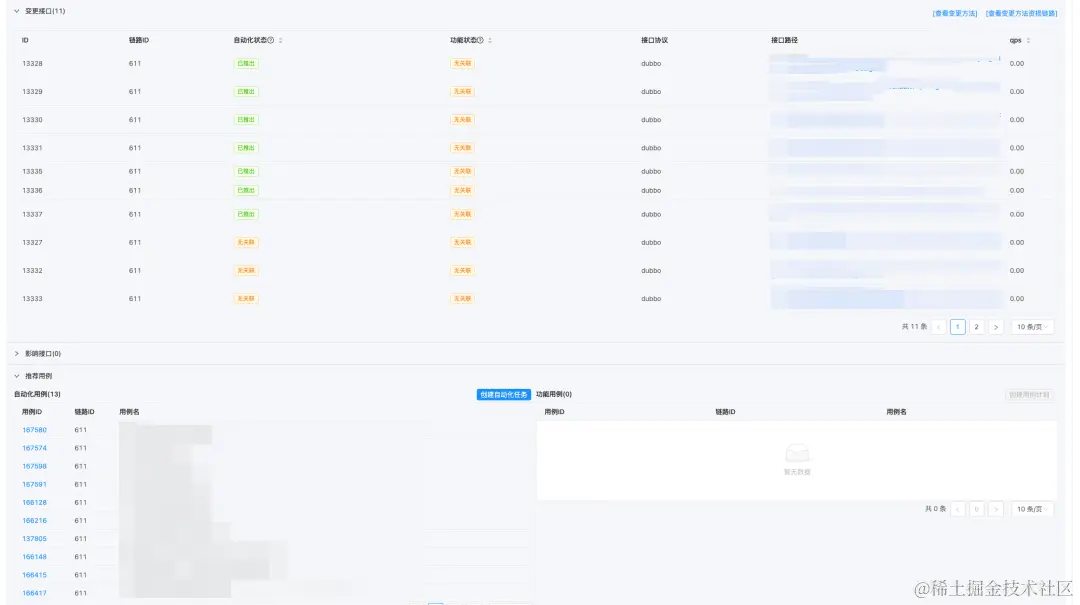Viewport: 1080px width, 605px height.
Task: Open use case 167580
Action: [34, 430]
